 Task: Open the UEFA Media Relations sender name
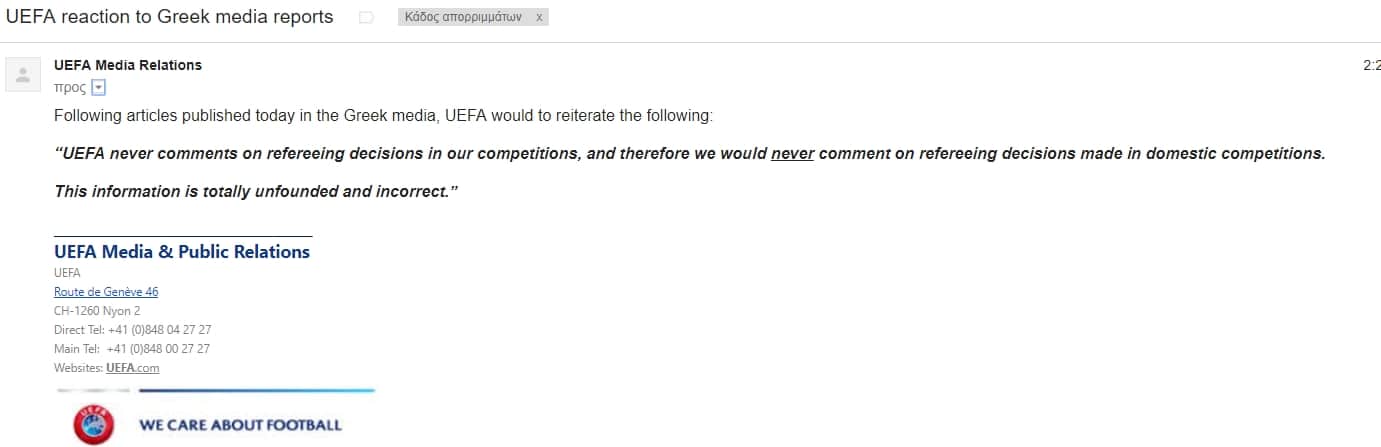point(128,65)
